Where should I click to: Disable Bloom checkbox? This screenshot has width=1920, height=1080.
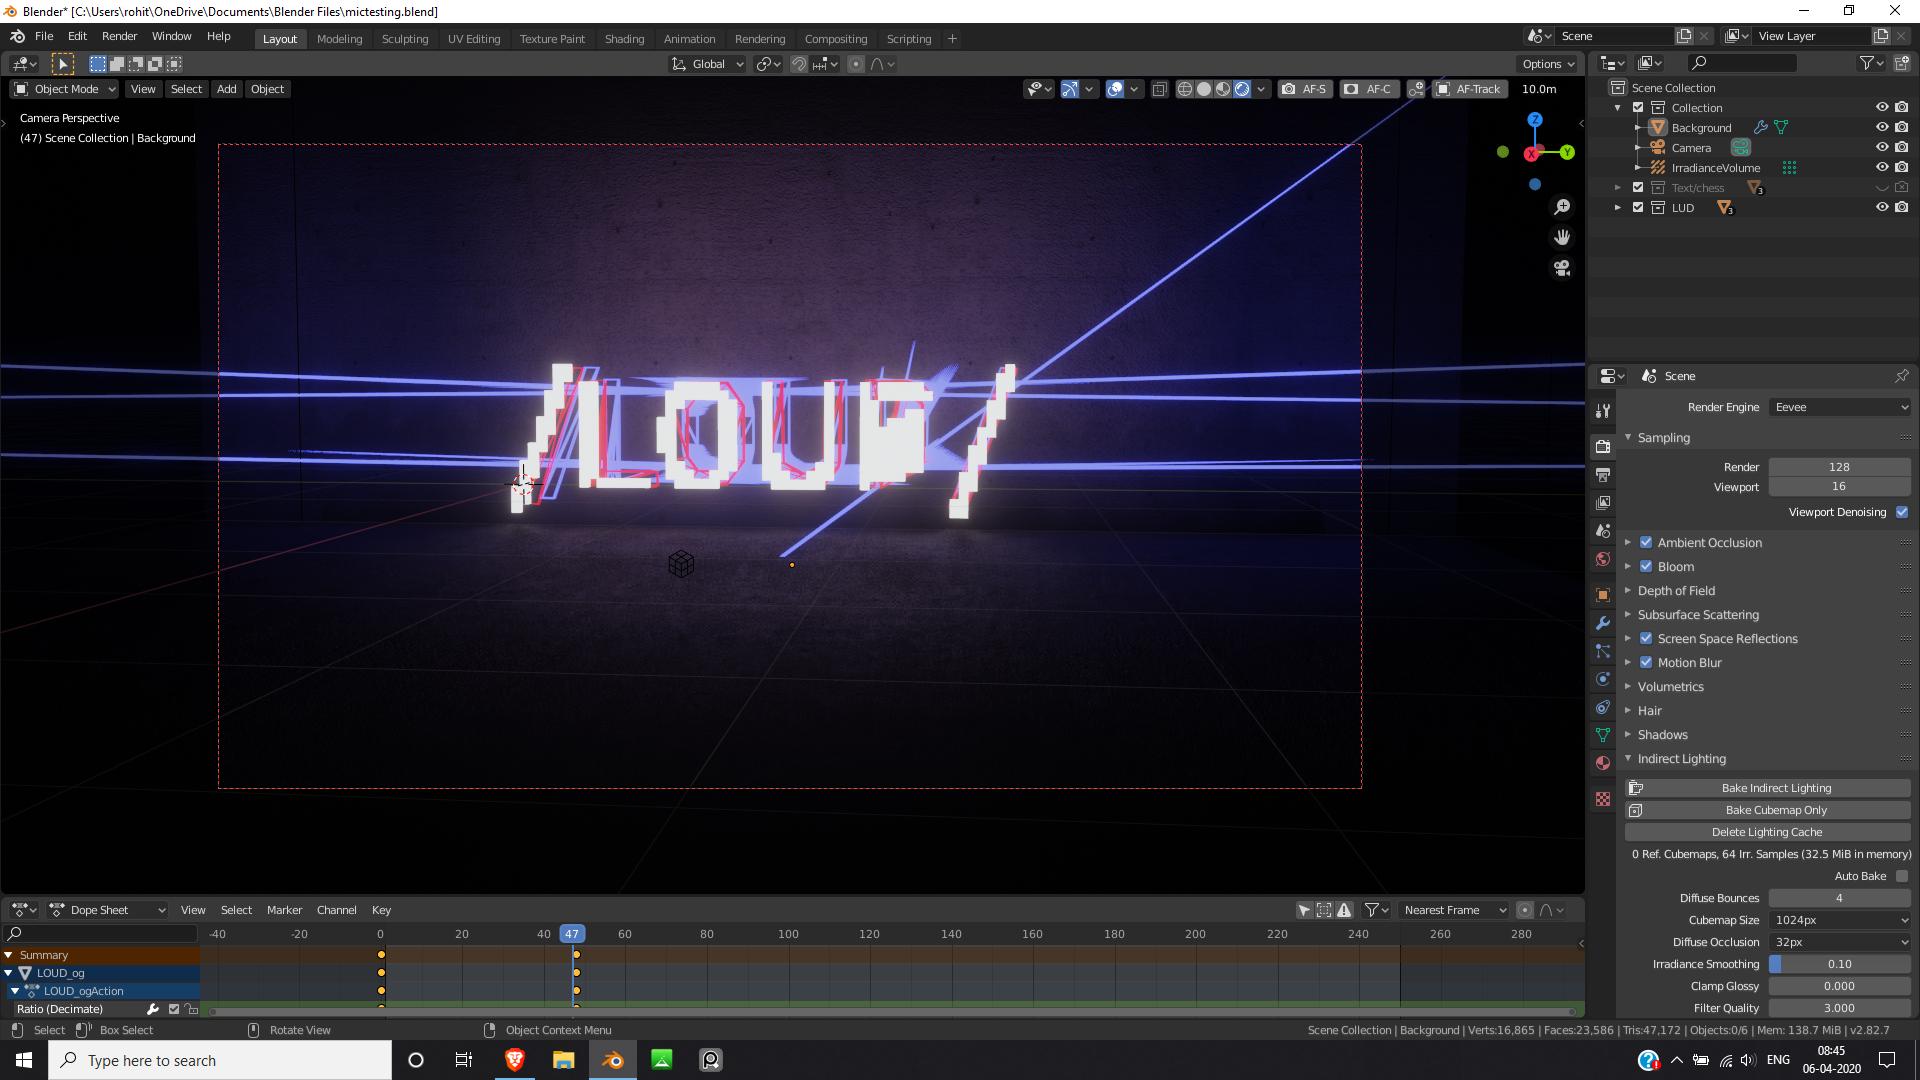[1646, 567]
